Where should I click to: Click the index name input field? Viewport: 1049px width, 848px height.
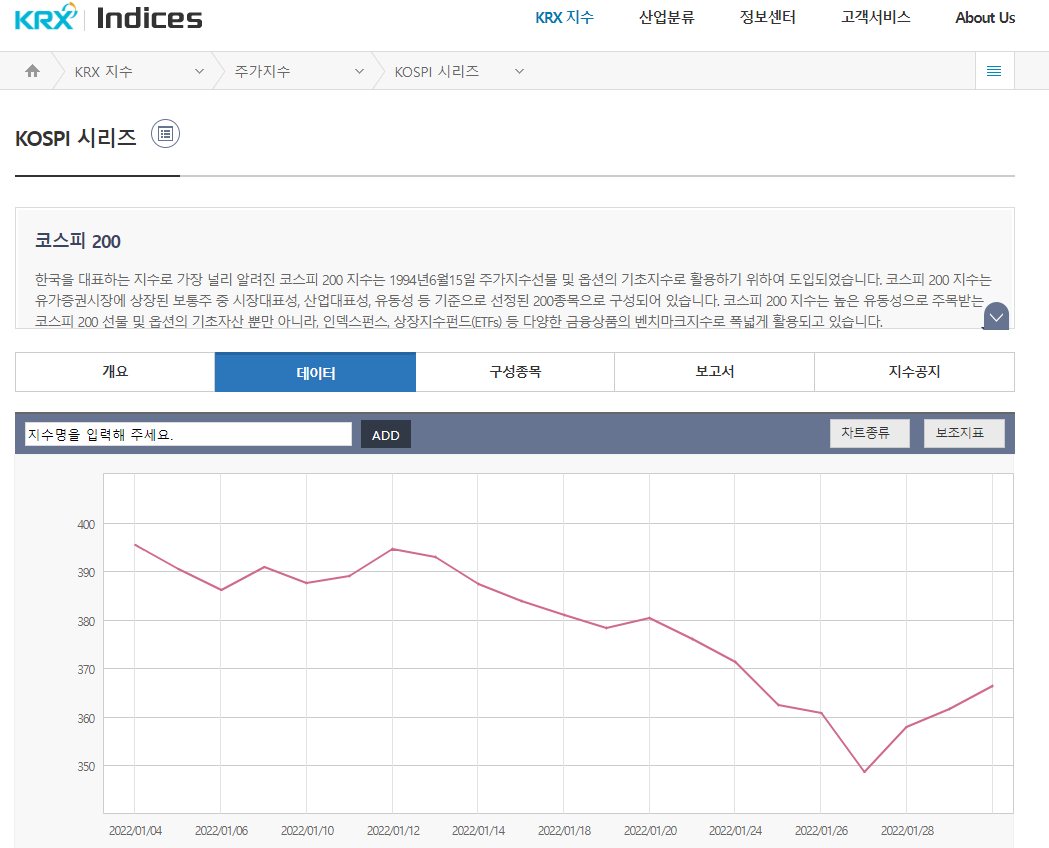pos(188,434)
